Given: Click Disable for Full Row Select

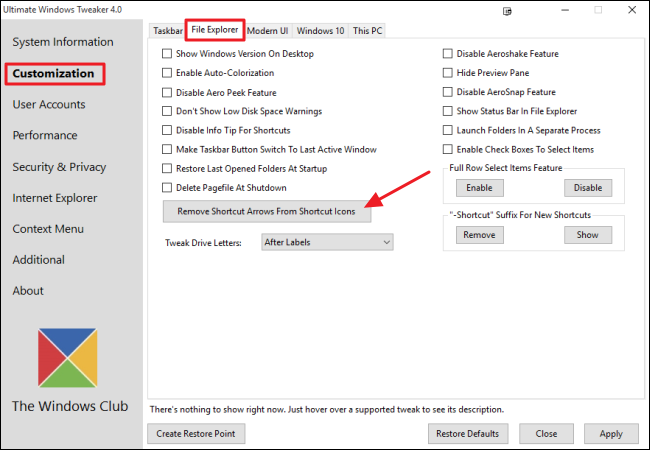Looking at the screenshot, I should tap(588, 188).
